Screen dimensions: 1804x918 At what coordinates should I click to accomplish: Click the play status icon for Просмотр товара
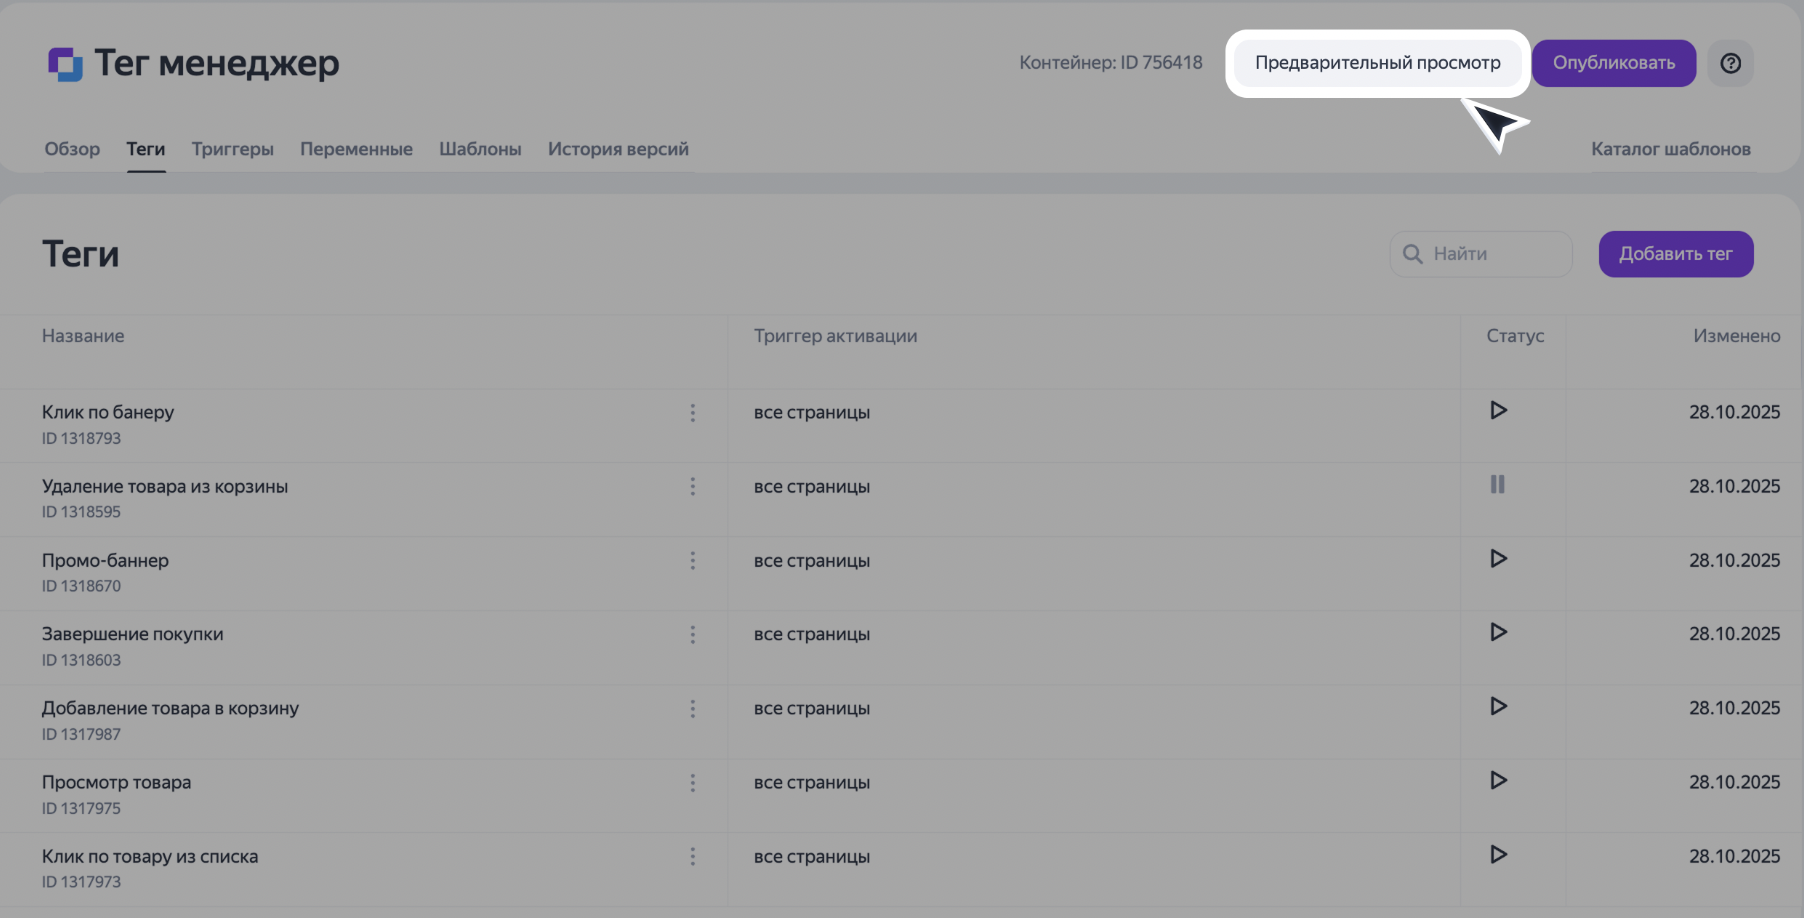pyautogui.click(x=1498, y=780)
